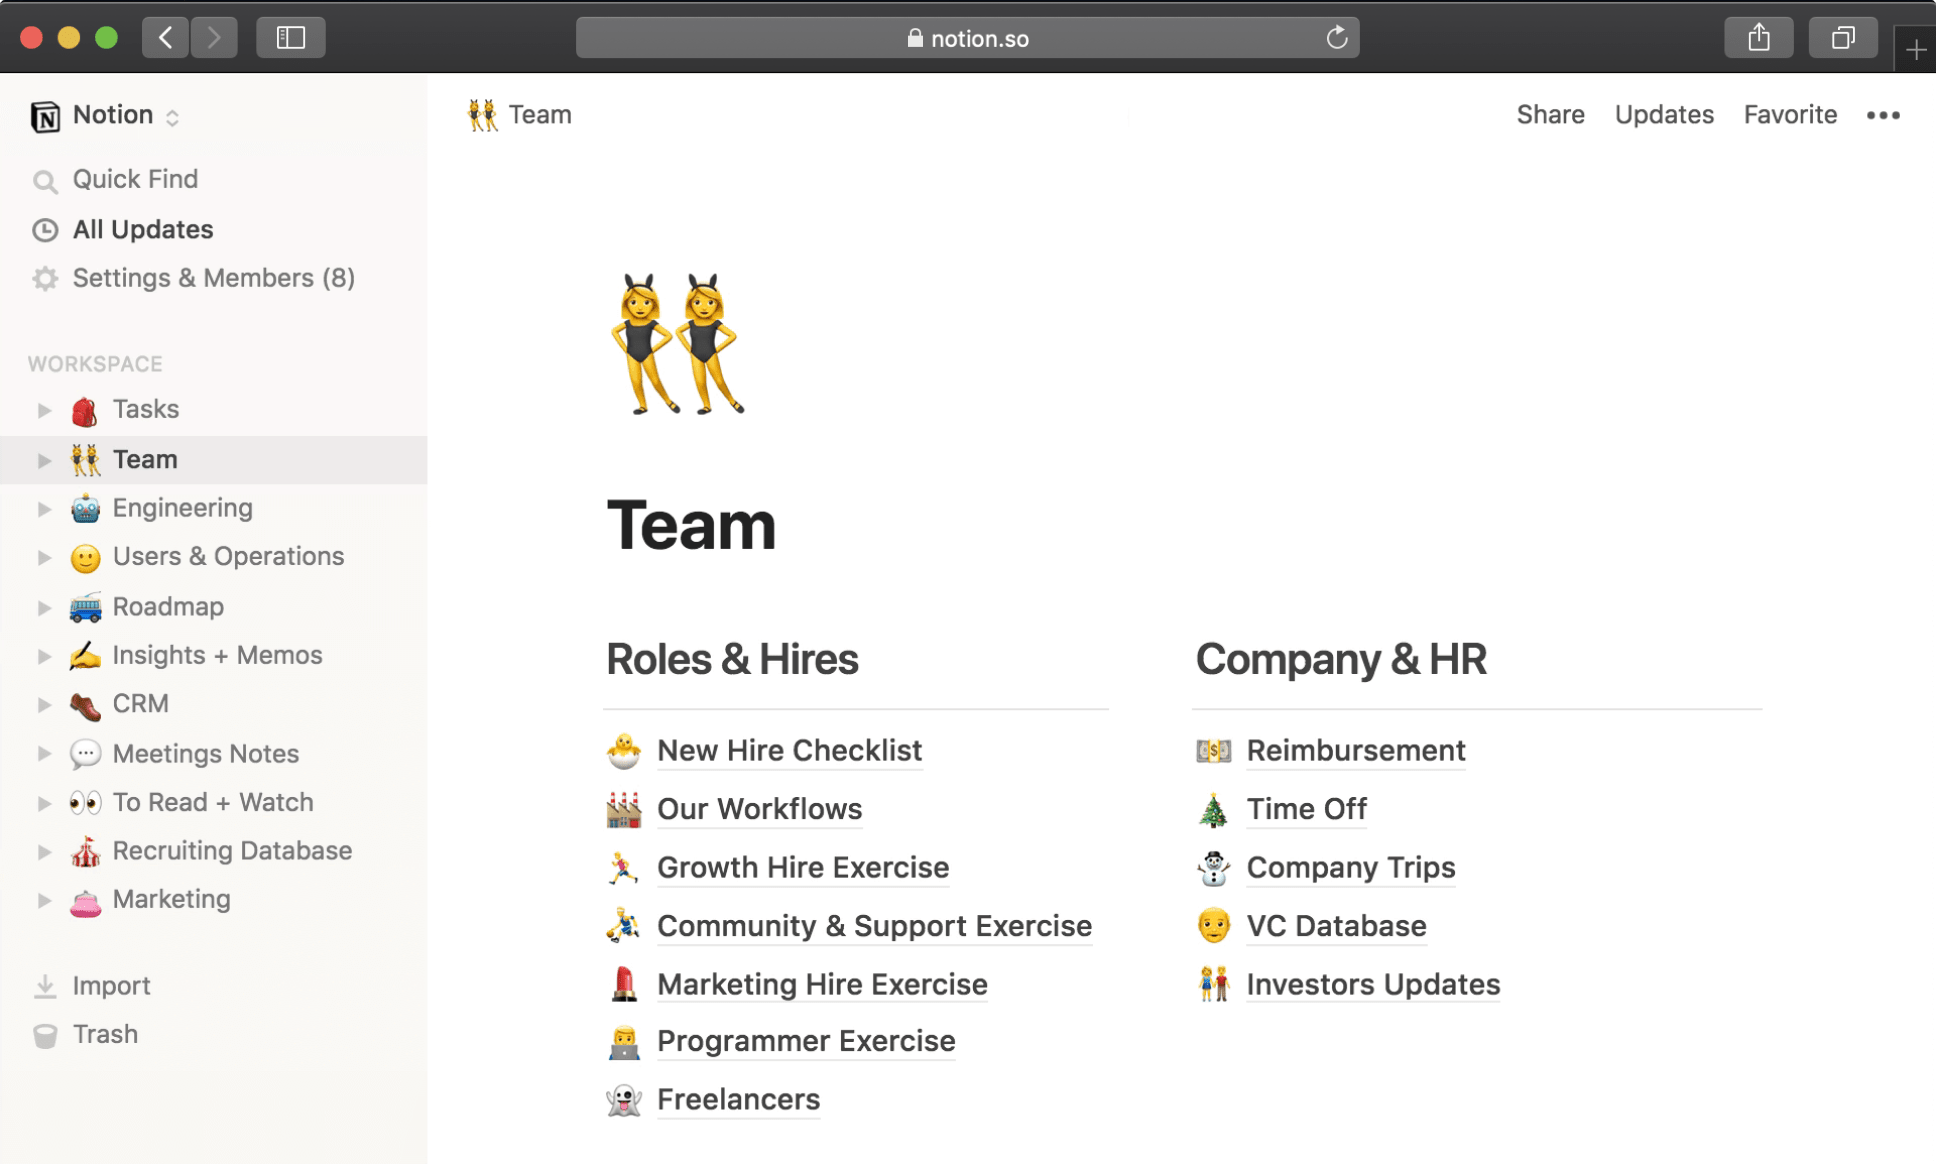Toggle the sidebar visibility
Screen dimensions: 1936x1164
coord(290,37)
